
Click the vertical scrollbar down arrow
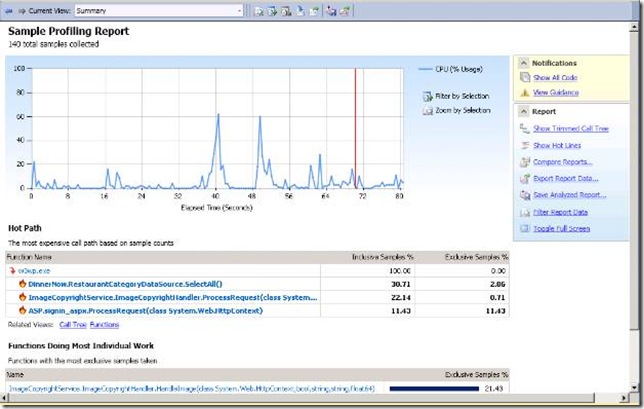click(x=634, y=387)
